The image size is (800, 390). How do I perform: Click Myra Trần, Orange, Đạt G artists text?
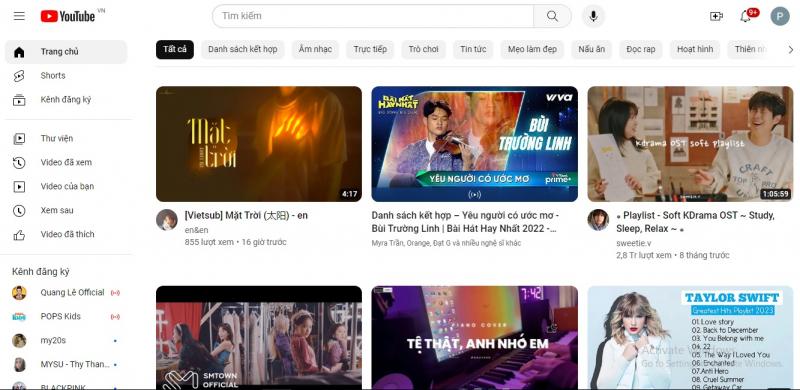pyautogui.click(x=446, y=243)
